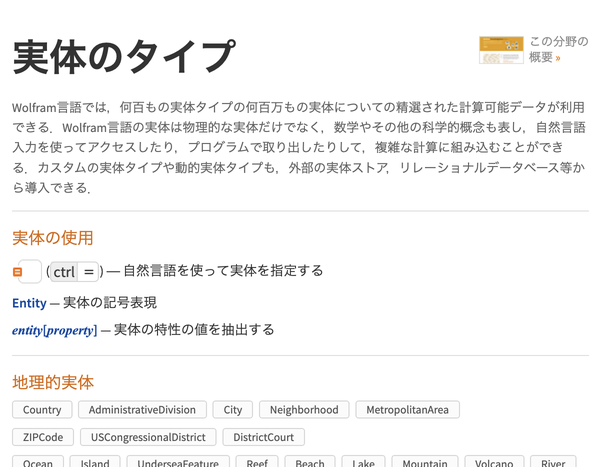The height and width of the screenshot is (467, 601).
Task: Open the entity[property] reference link
Action: click(54, 330)
